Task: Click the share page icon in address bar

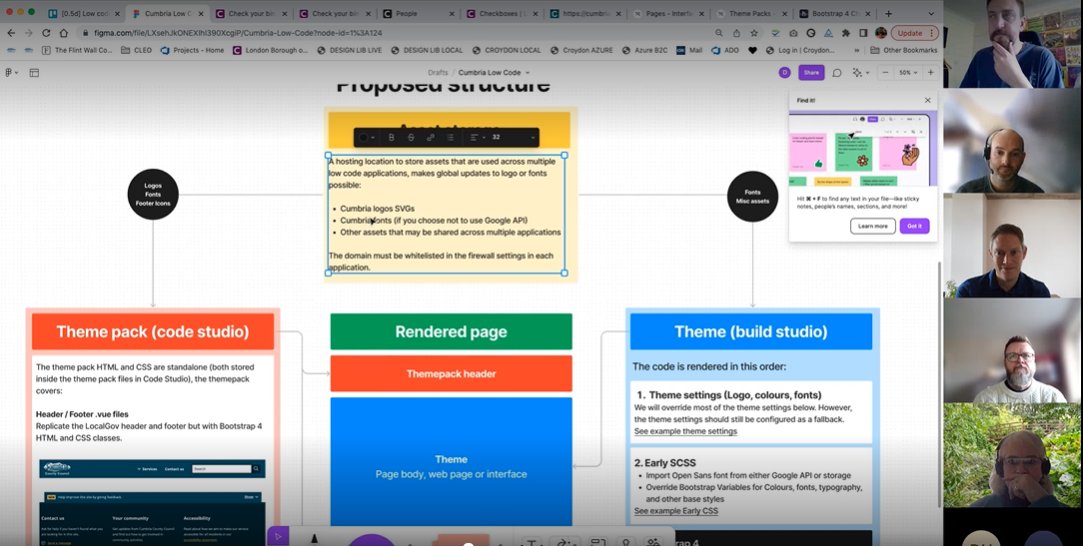Action: [x=736, y=32]
